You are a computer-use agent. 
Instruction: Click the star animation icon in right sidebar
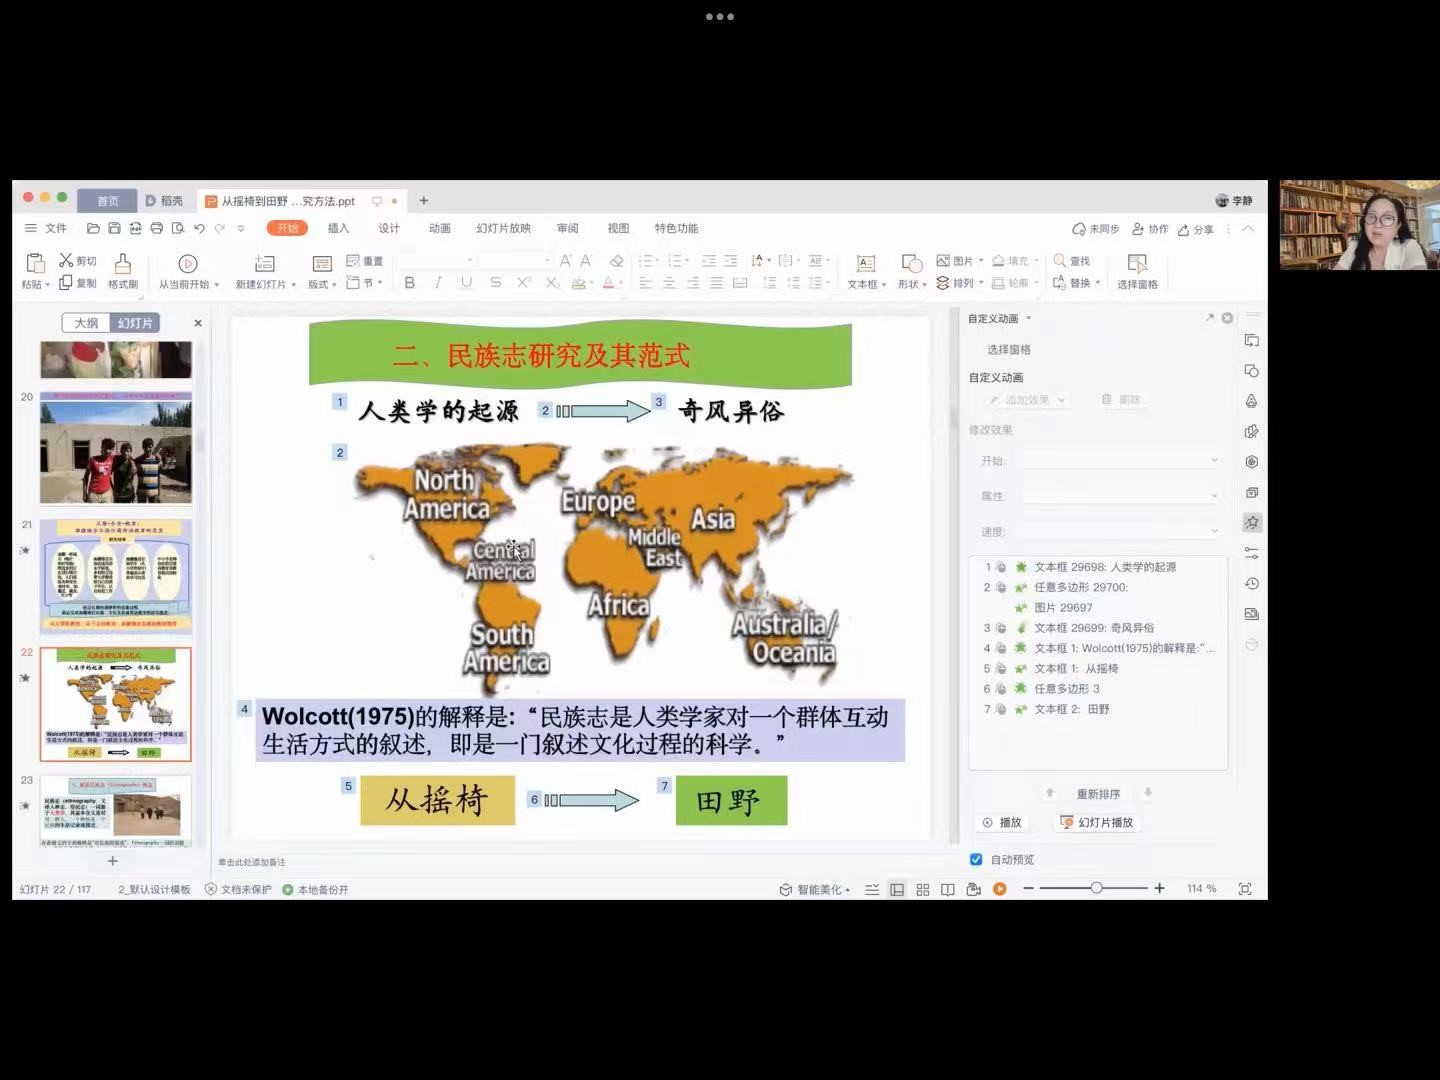click(1252, 522)
